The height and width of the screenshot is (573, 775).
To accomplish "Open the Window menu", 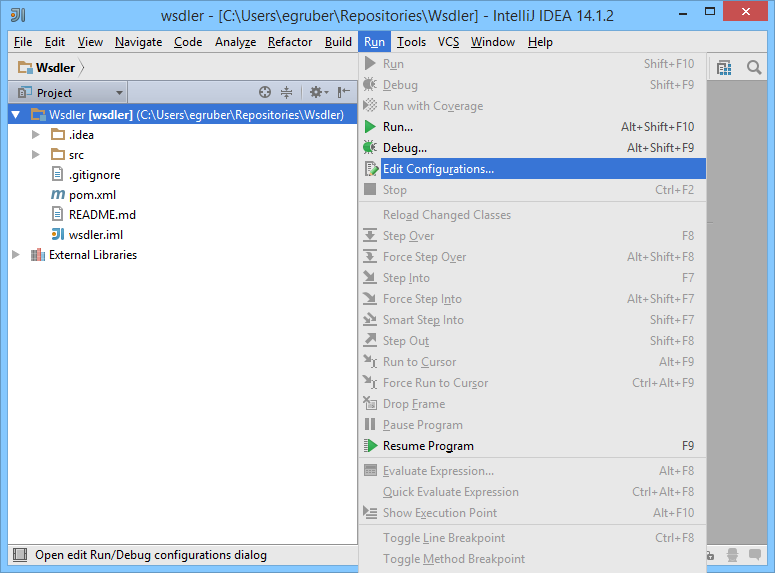I will (493, 42).
